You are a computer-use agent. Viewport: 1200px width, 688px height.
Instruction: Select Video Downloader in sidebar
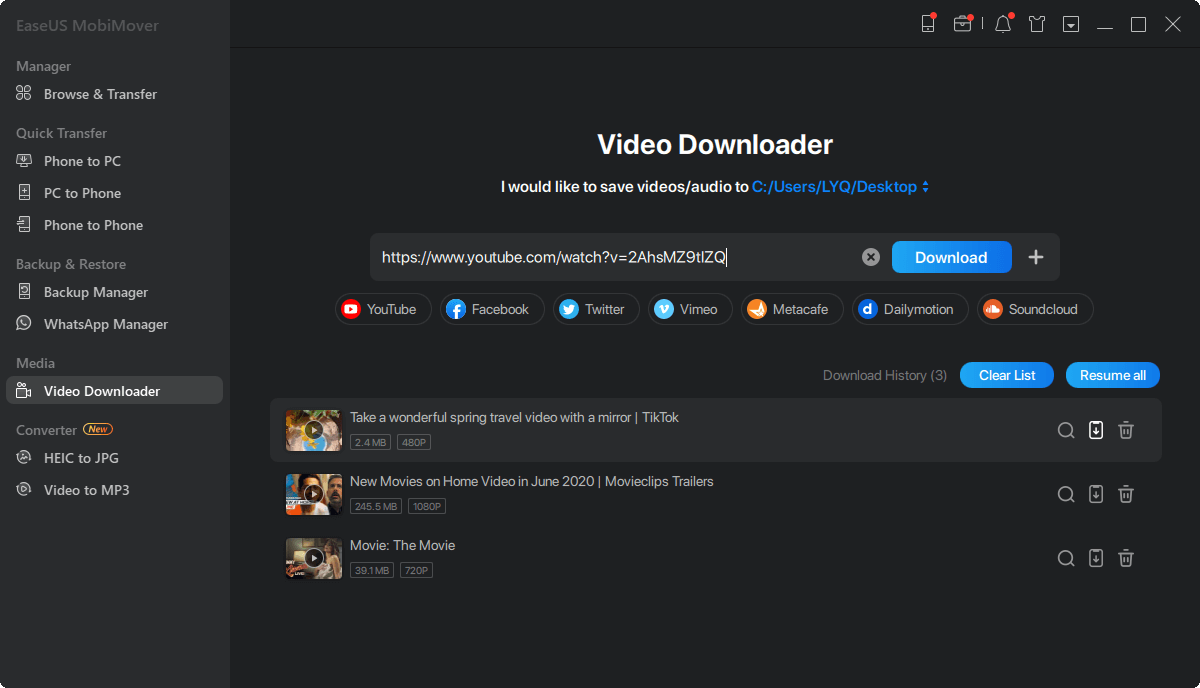pyautogui.click(x=114, y=391)
